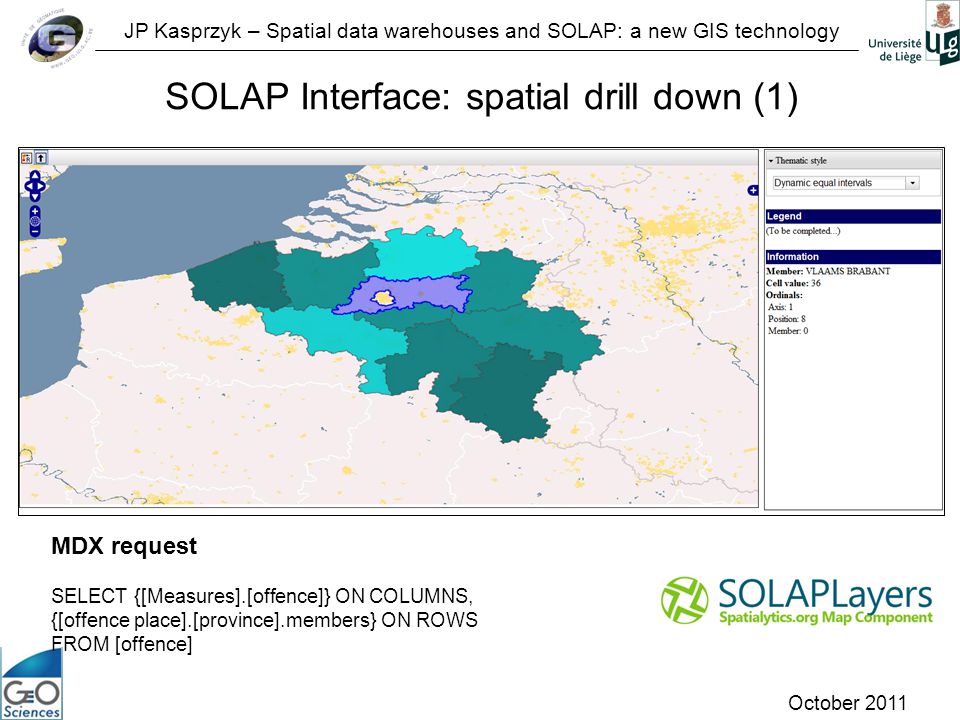Click the Legend section header

pos(853,216)
